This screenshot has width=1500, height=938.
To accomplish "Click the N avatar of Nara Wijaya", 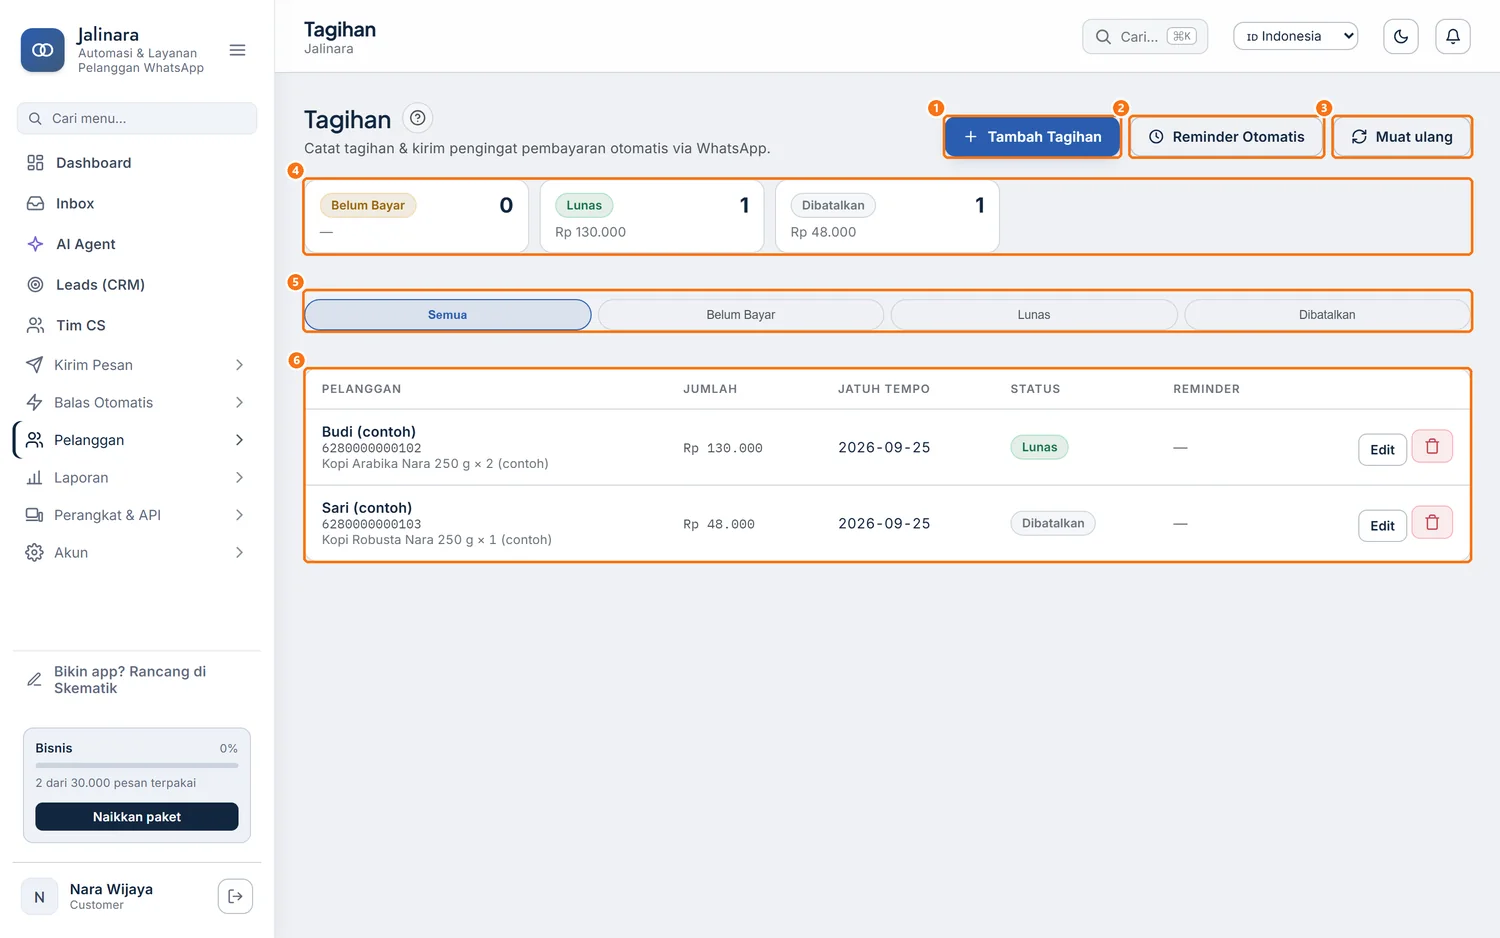I will (40, 897).
